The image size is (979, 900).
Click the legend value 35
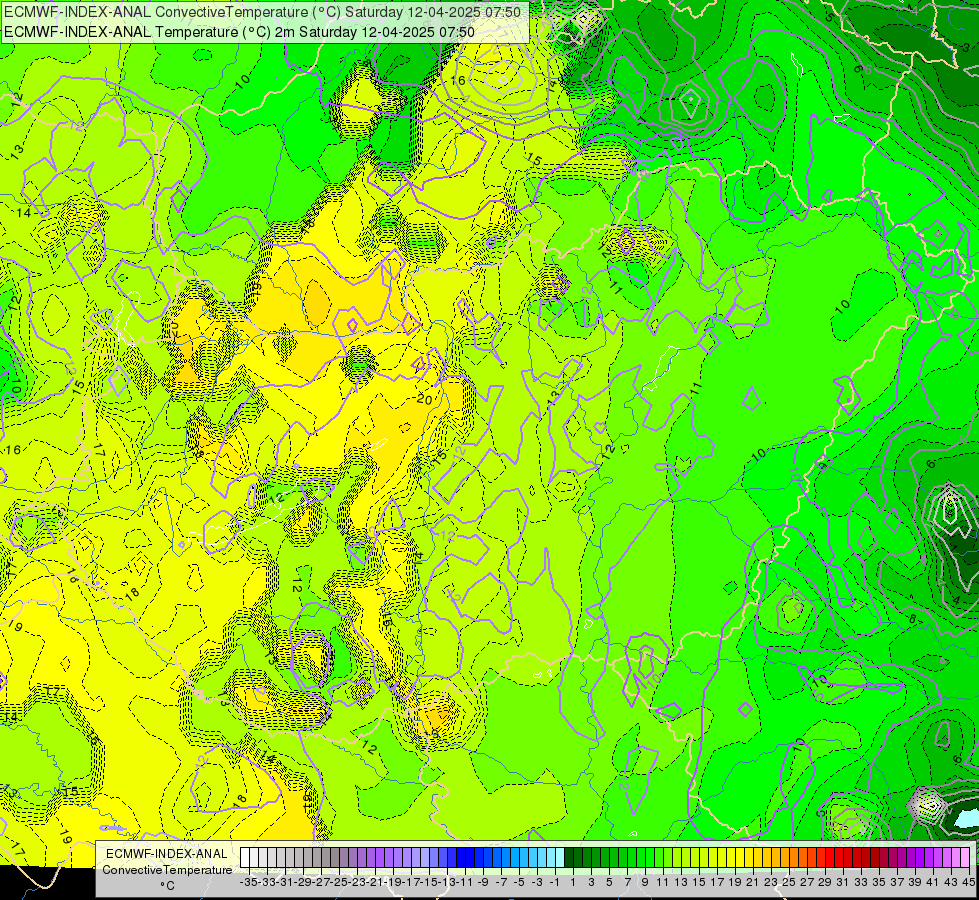[878, 882]
